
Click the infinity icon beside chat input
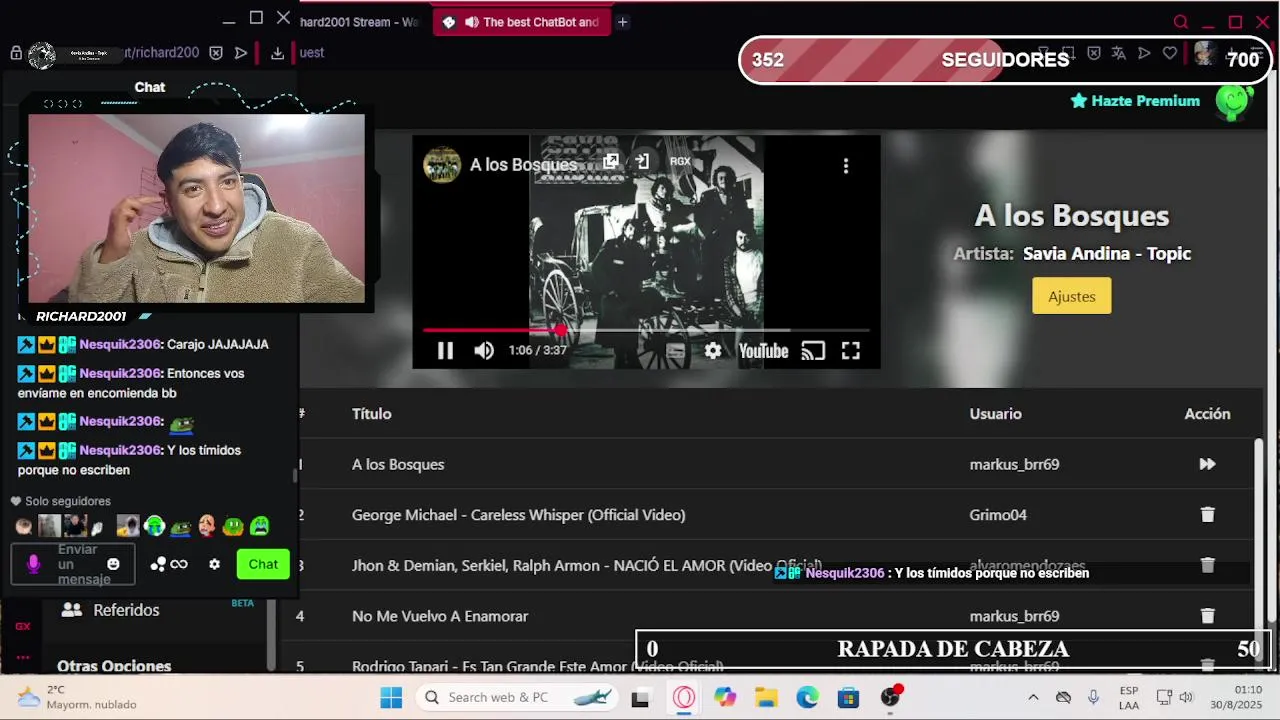179,564
